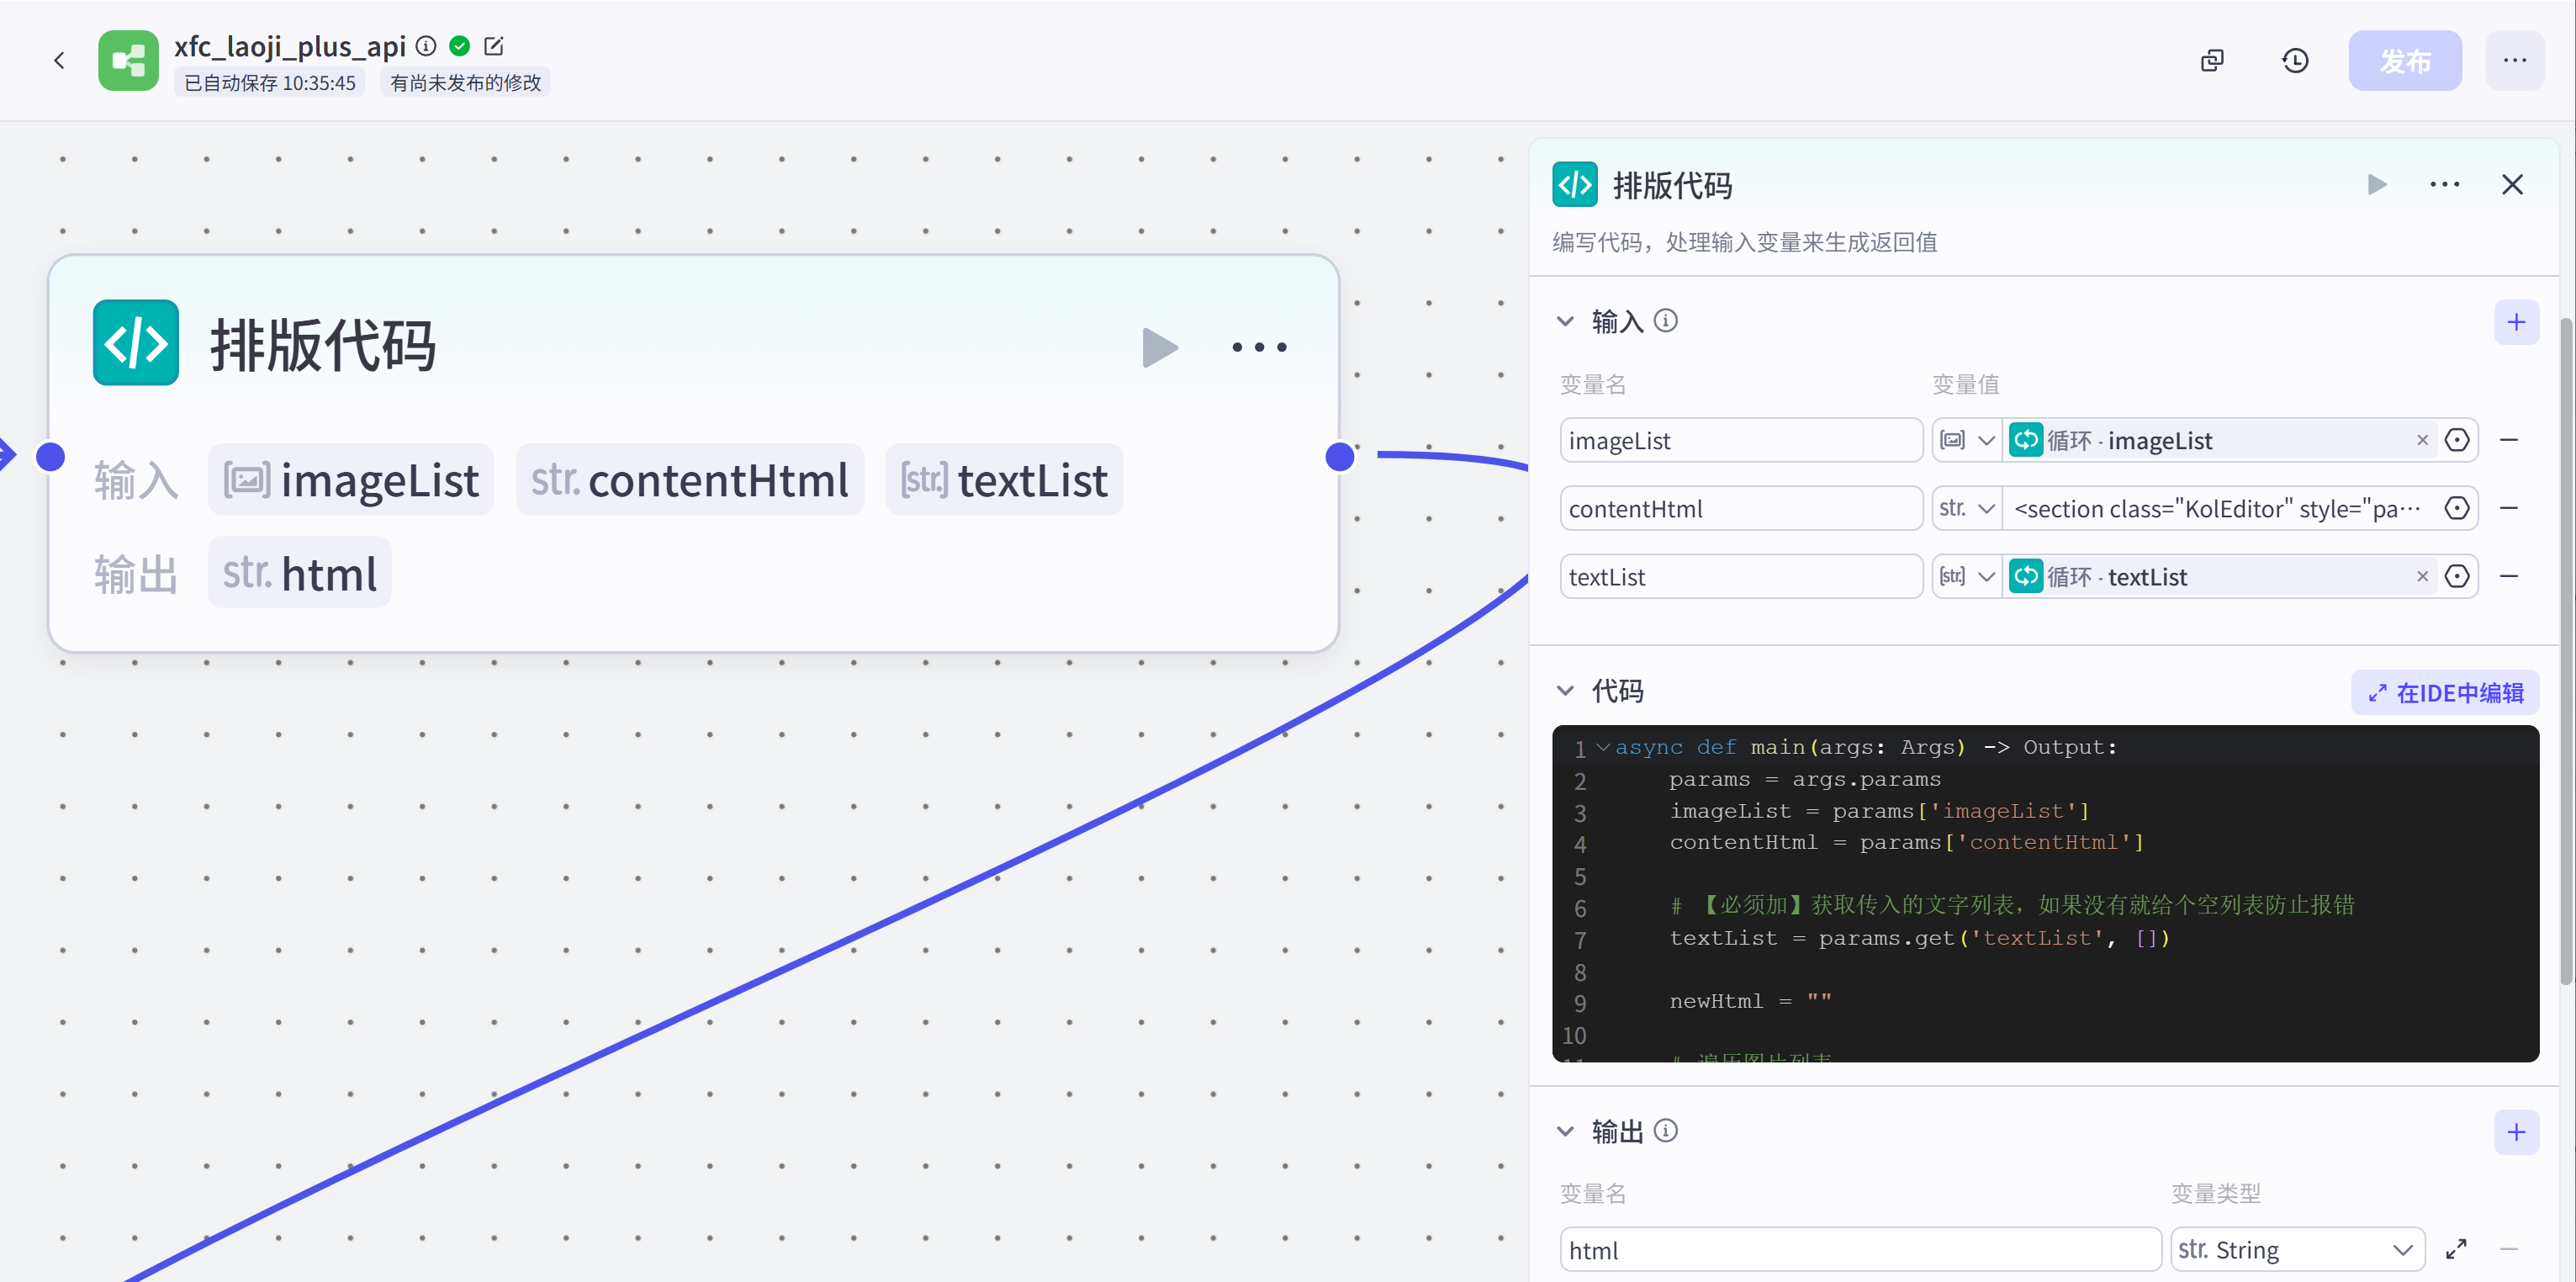Edit the html output name field

(1860, 1249)
